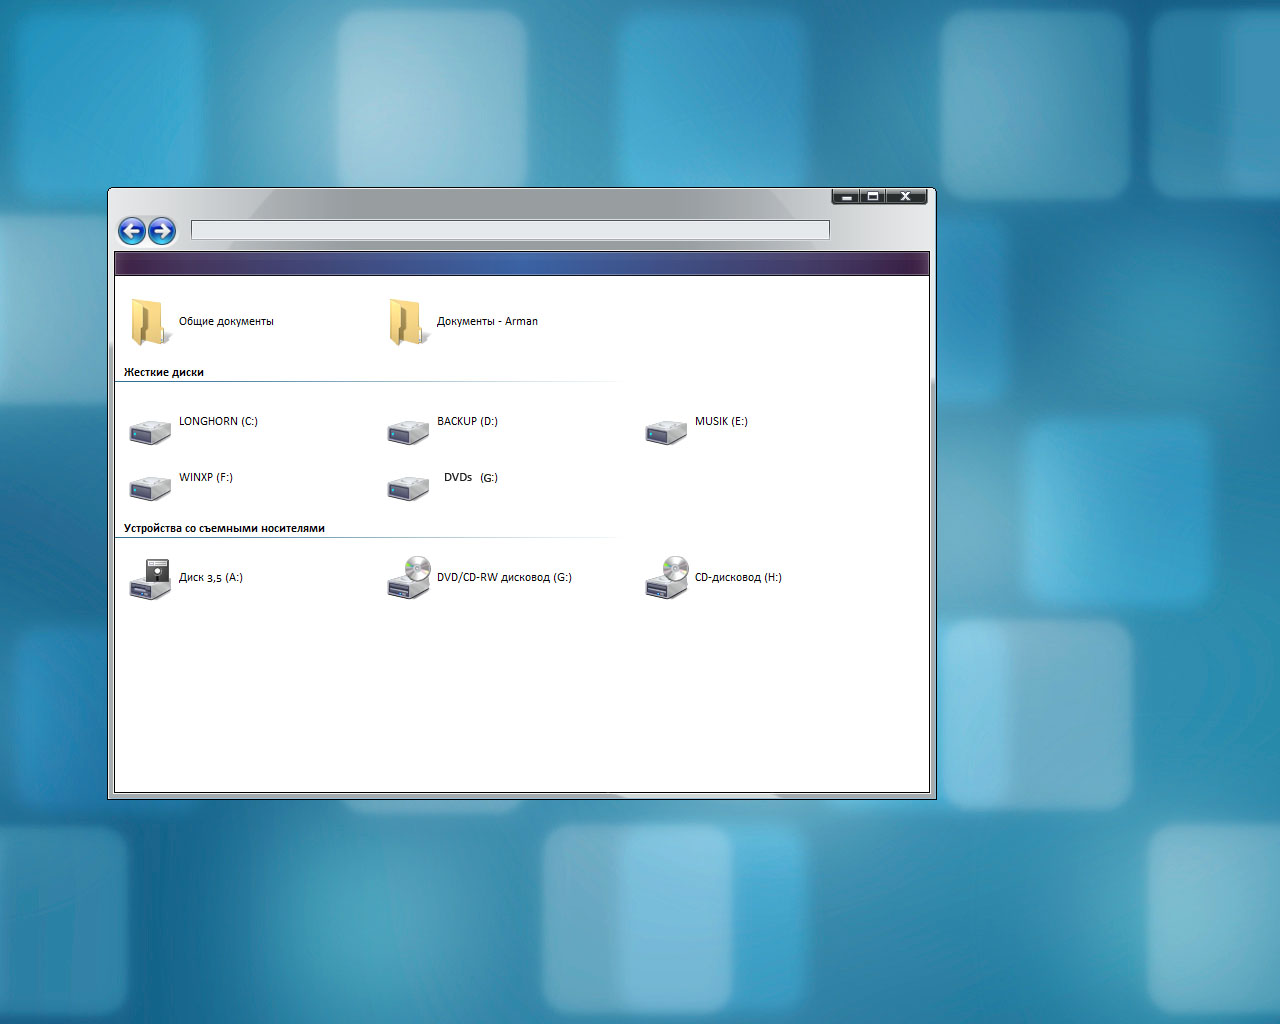Open the DVD/CD-RW дисковод (G:) drive icon

tap(408, 578)
